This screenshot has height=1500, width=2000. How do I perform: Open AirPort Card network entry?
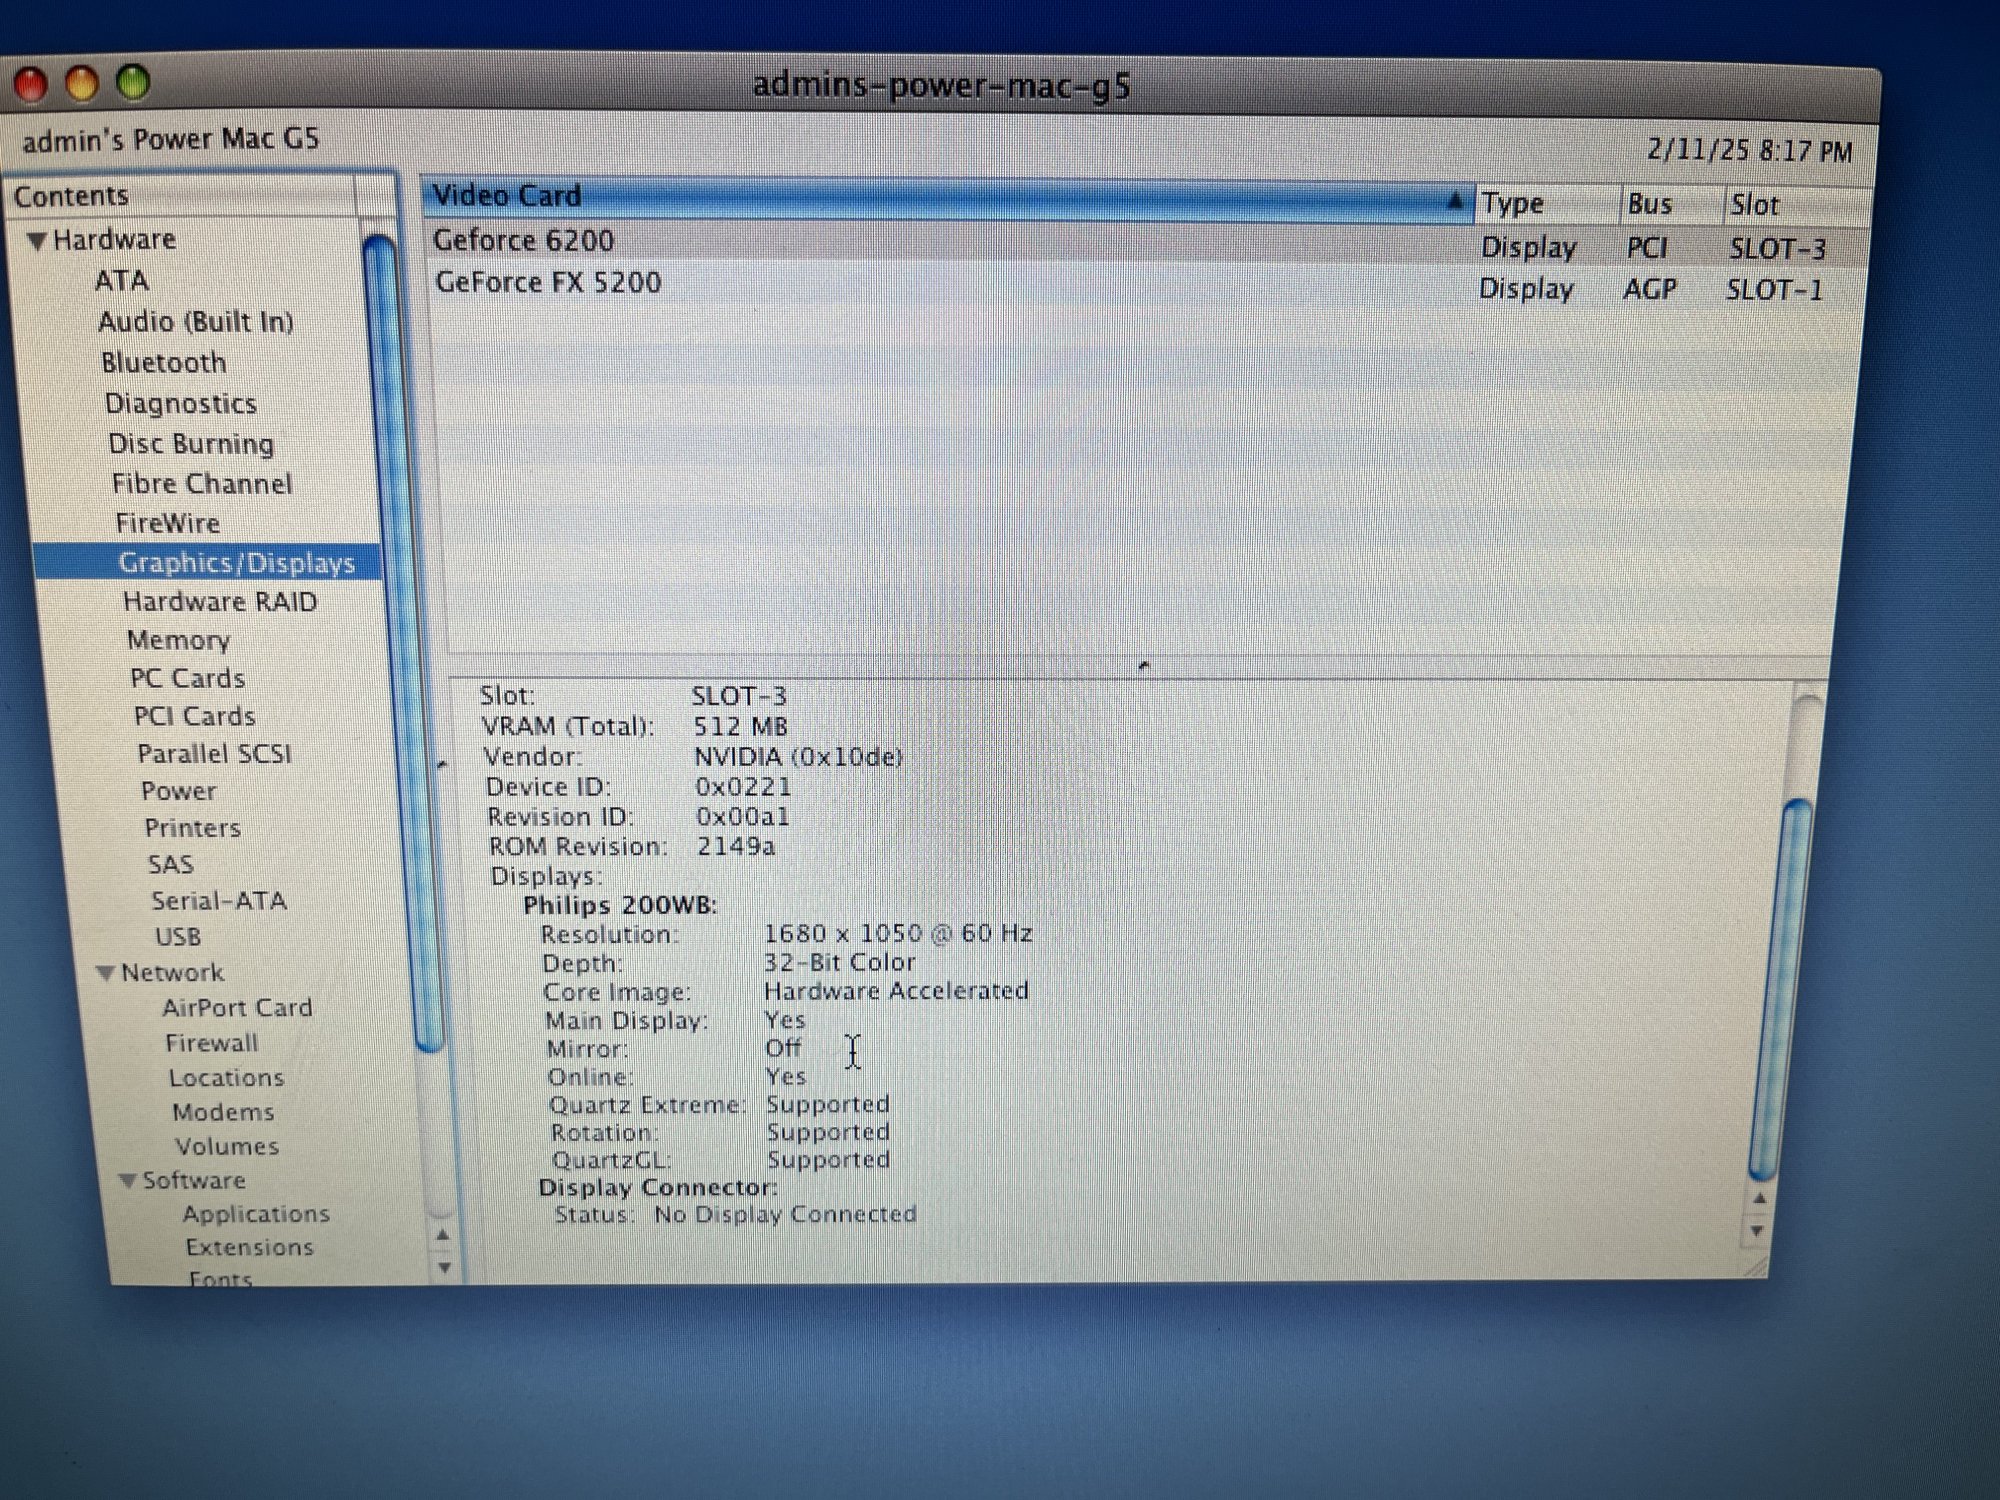(x=237, y=1008)
